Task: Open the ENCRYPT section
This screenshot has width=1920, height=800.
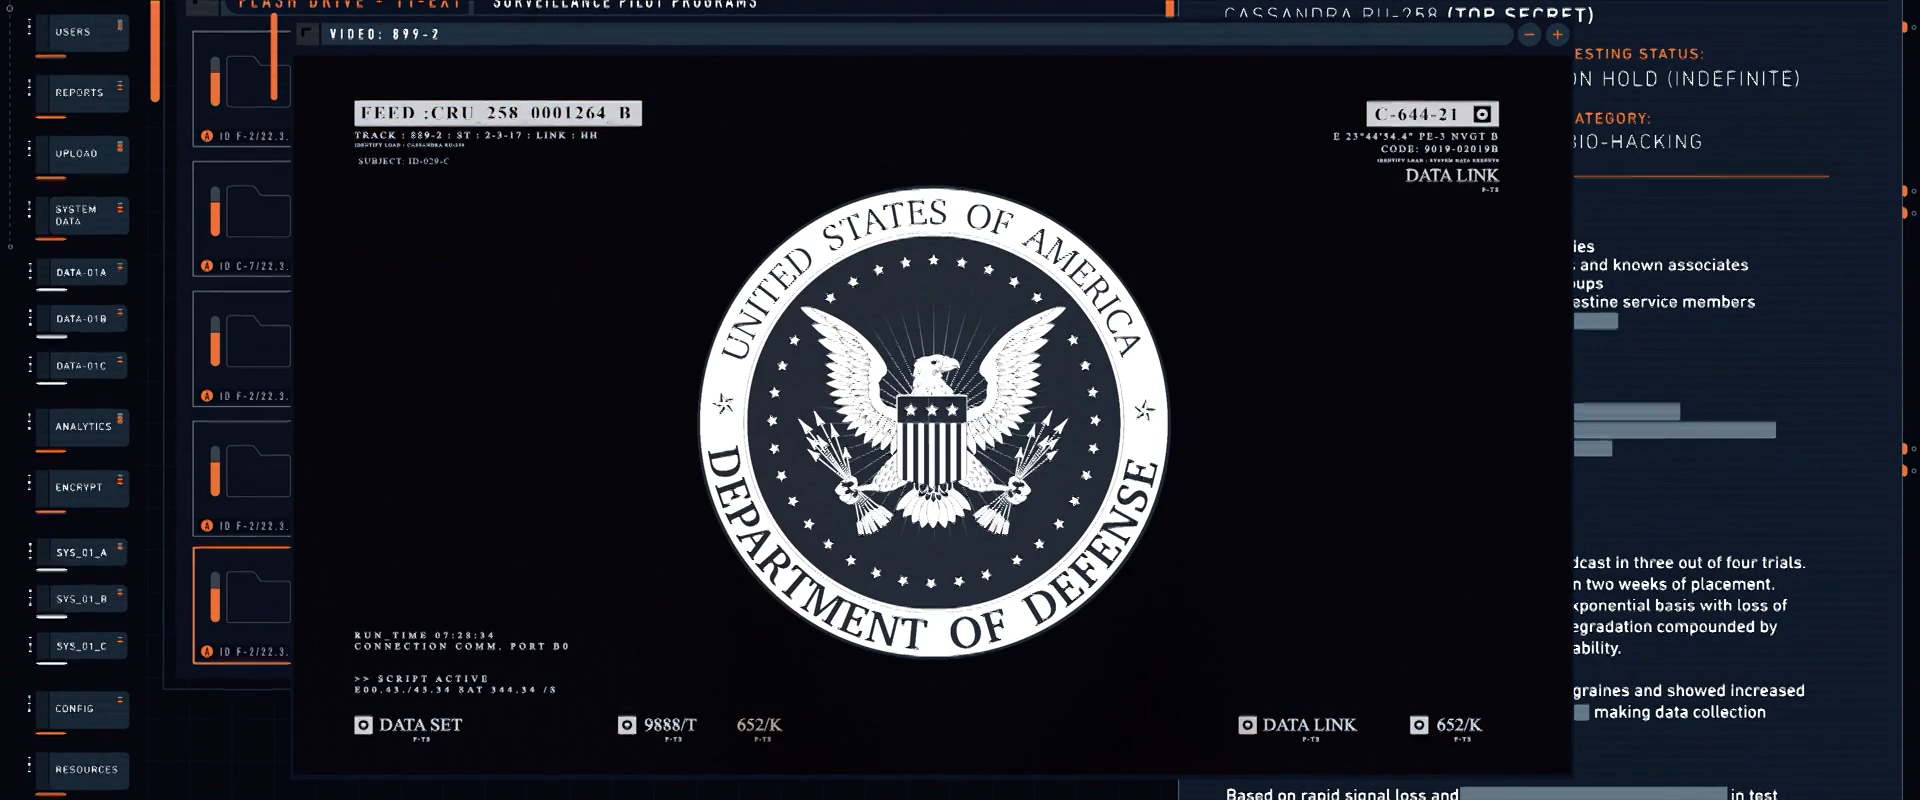Action: (x=82, y=488)
